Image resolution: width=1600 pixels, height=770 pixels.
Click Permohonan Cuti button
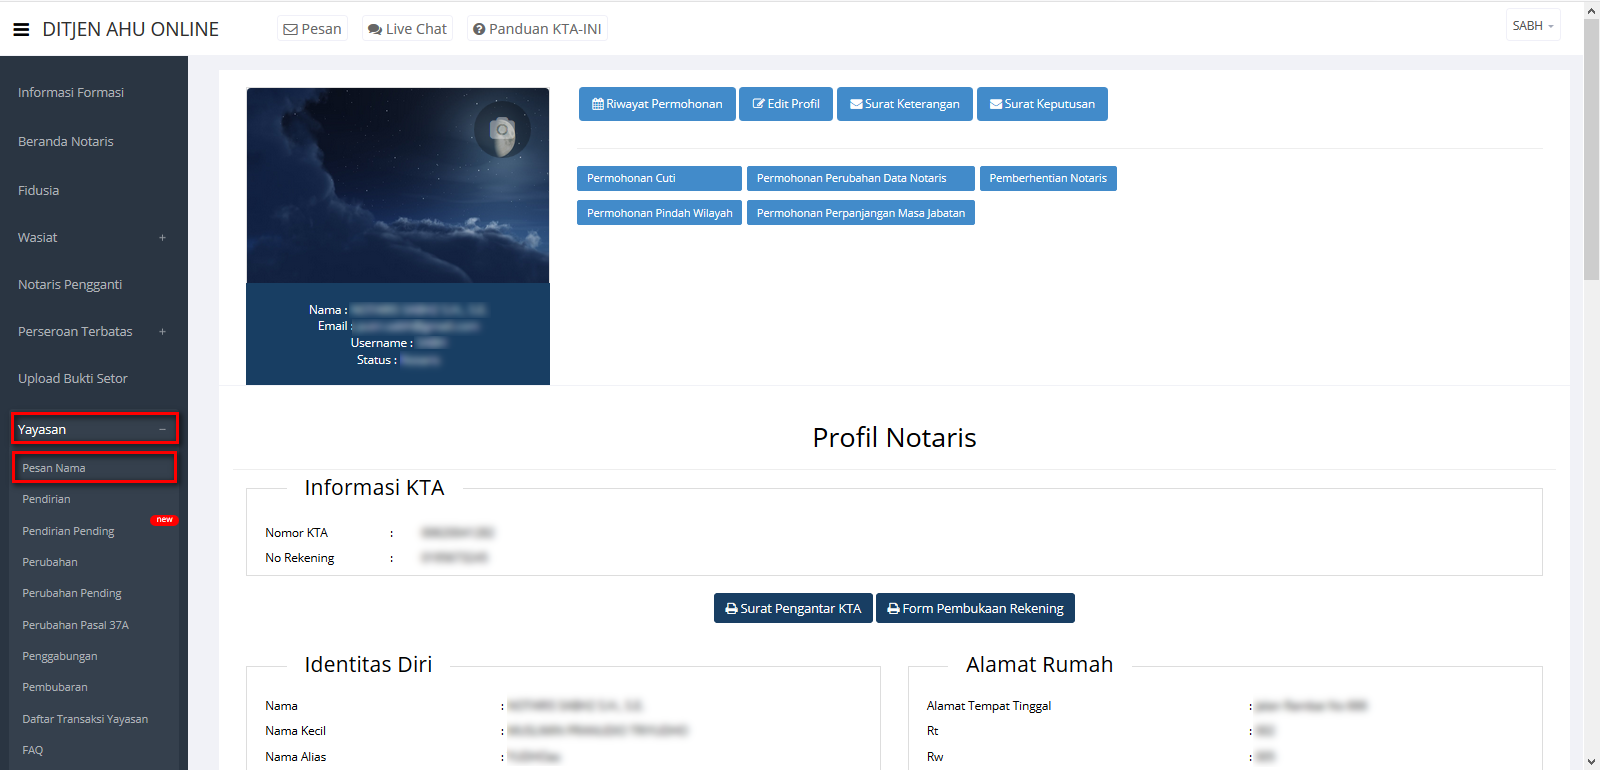click(659, 178)
